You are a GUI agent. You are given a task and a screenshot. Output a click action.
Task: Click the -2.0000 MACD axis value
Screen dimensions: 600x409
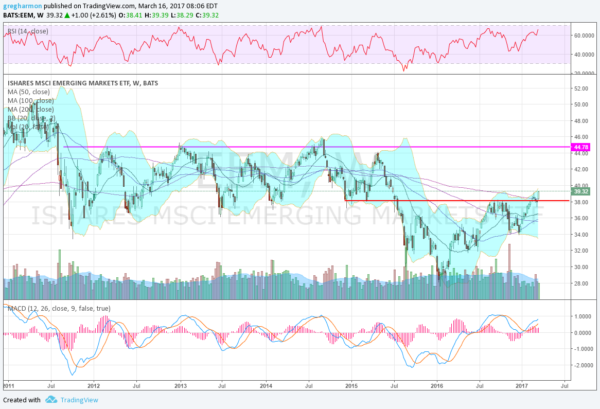[x=584, y=365]
